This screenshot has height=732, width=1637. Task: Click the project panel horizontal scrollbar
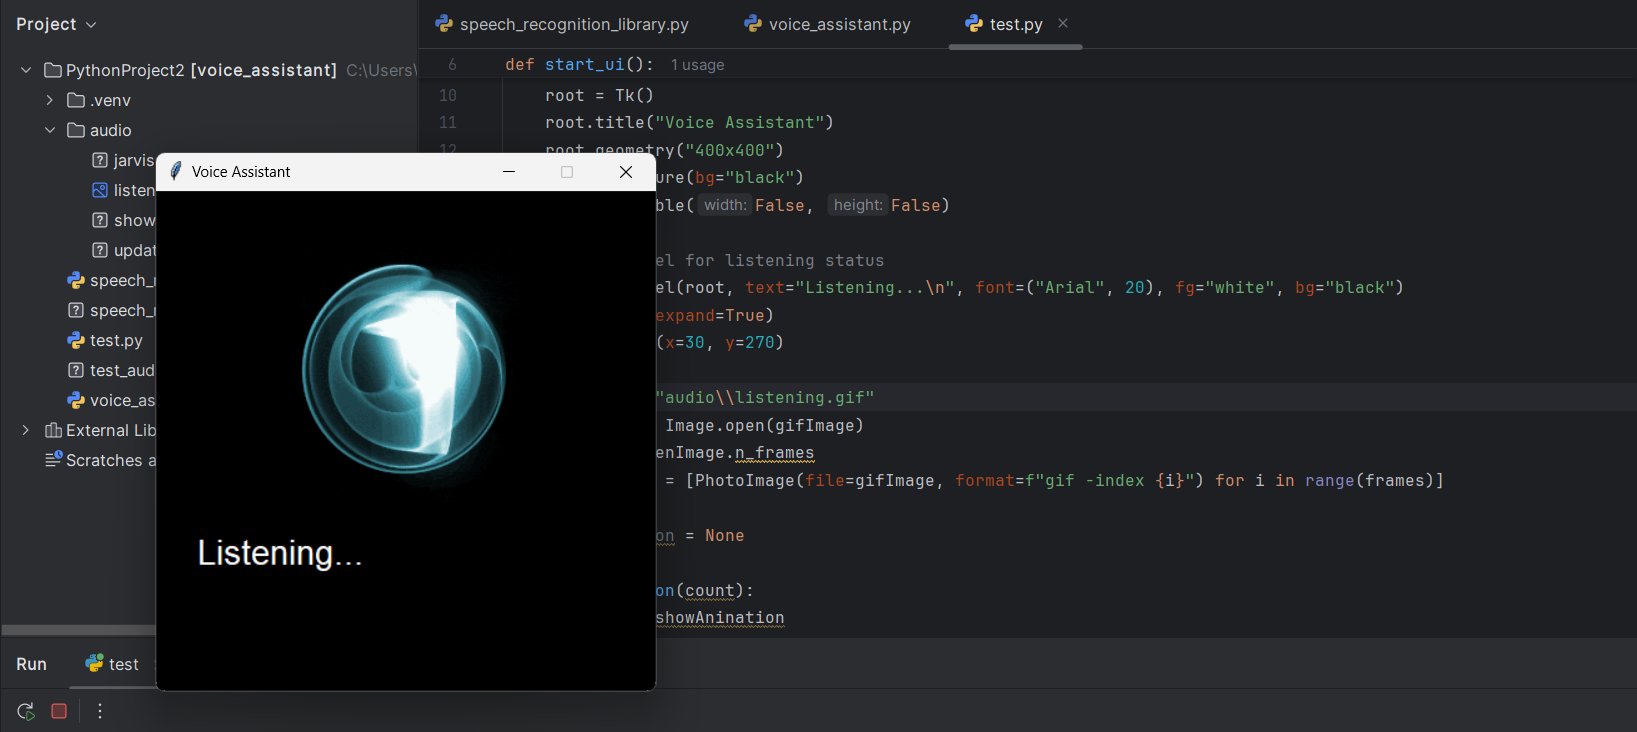click(x=78, y=630)
